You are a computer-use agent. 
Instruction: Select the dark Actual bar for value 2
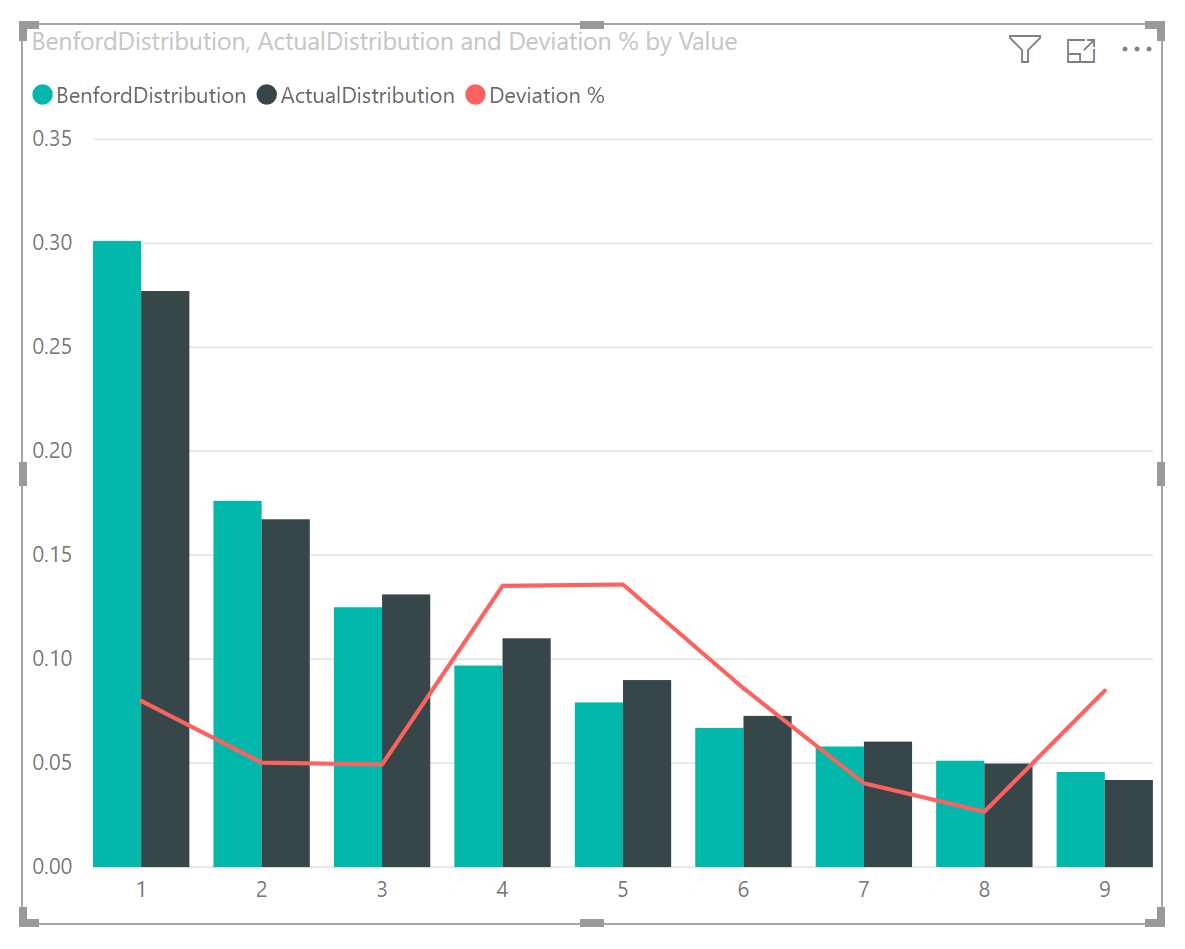[286, 693]
